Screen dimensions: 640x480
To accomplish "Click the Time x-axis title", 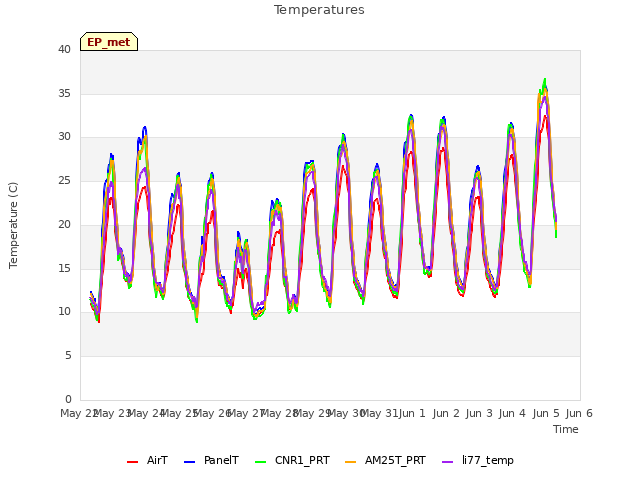I will [x=566, y=429].
